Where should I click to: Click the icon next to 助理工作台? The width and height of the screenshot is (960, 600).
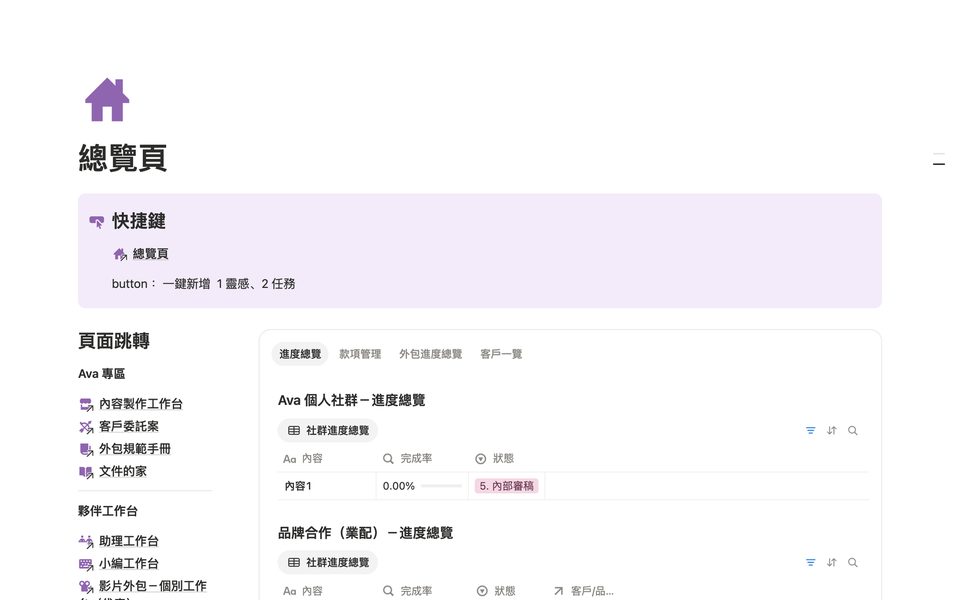point(86,541)
